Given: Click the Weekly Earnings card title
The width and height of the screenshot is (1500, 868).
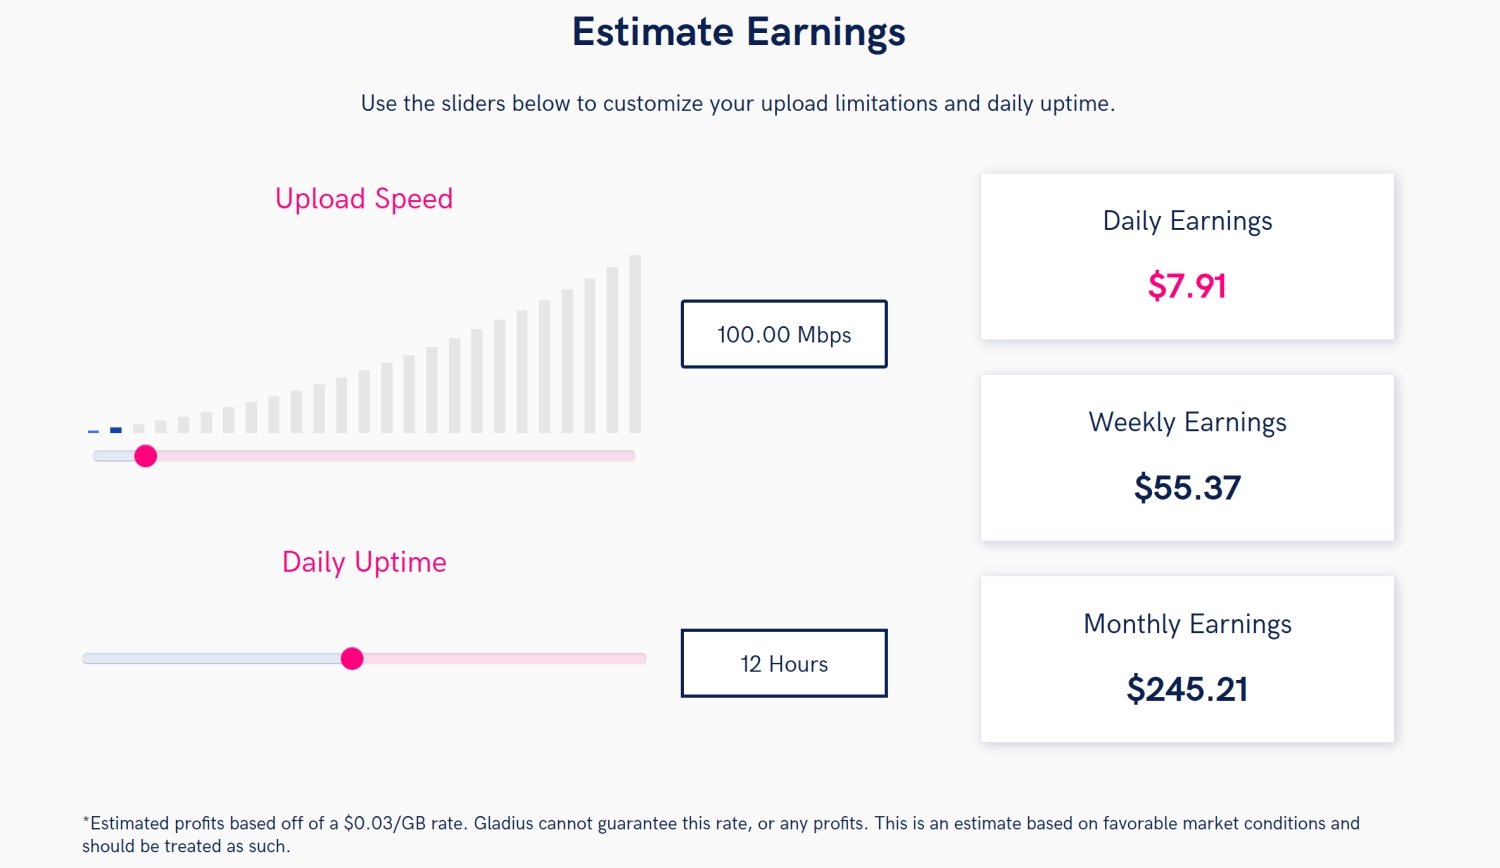Looking at the screenshot, I should click(1187, 422).
